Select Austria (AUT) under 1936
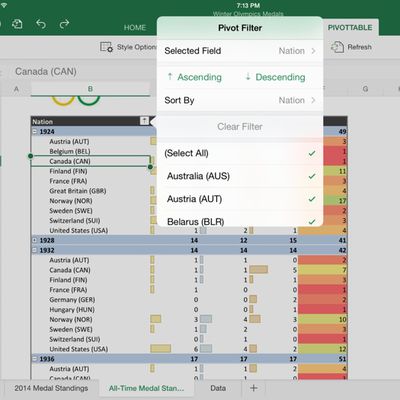400x400 pixels. [x=69, y=369]
